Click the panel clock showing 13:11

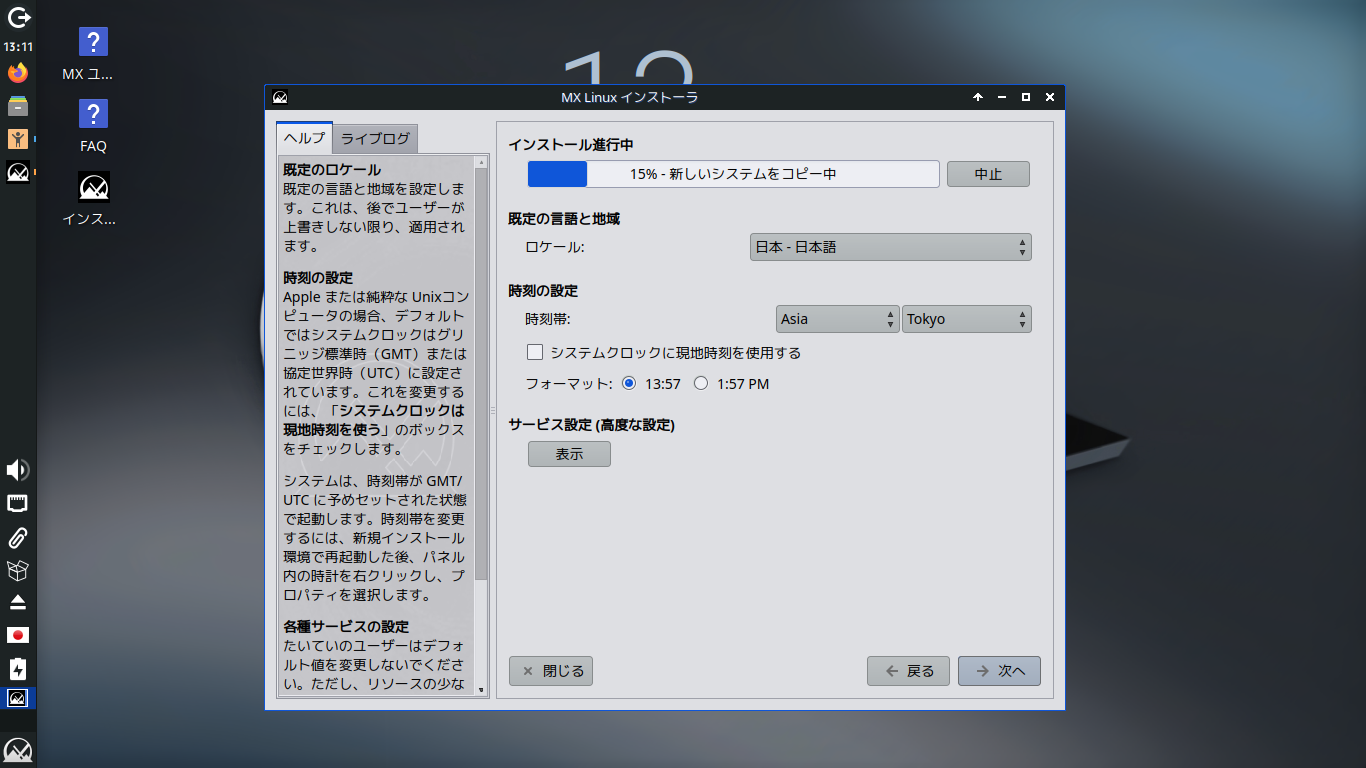pyautogui.click(x=18, y=47)
